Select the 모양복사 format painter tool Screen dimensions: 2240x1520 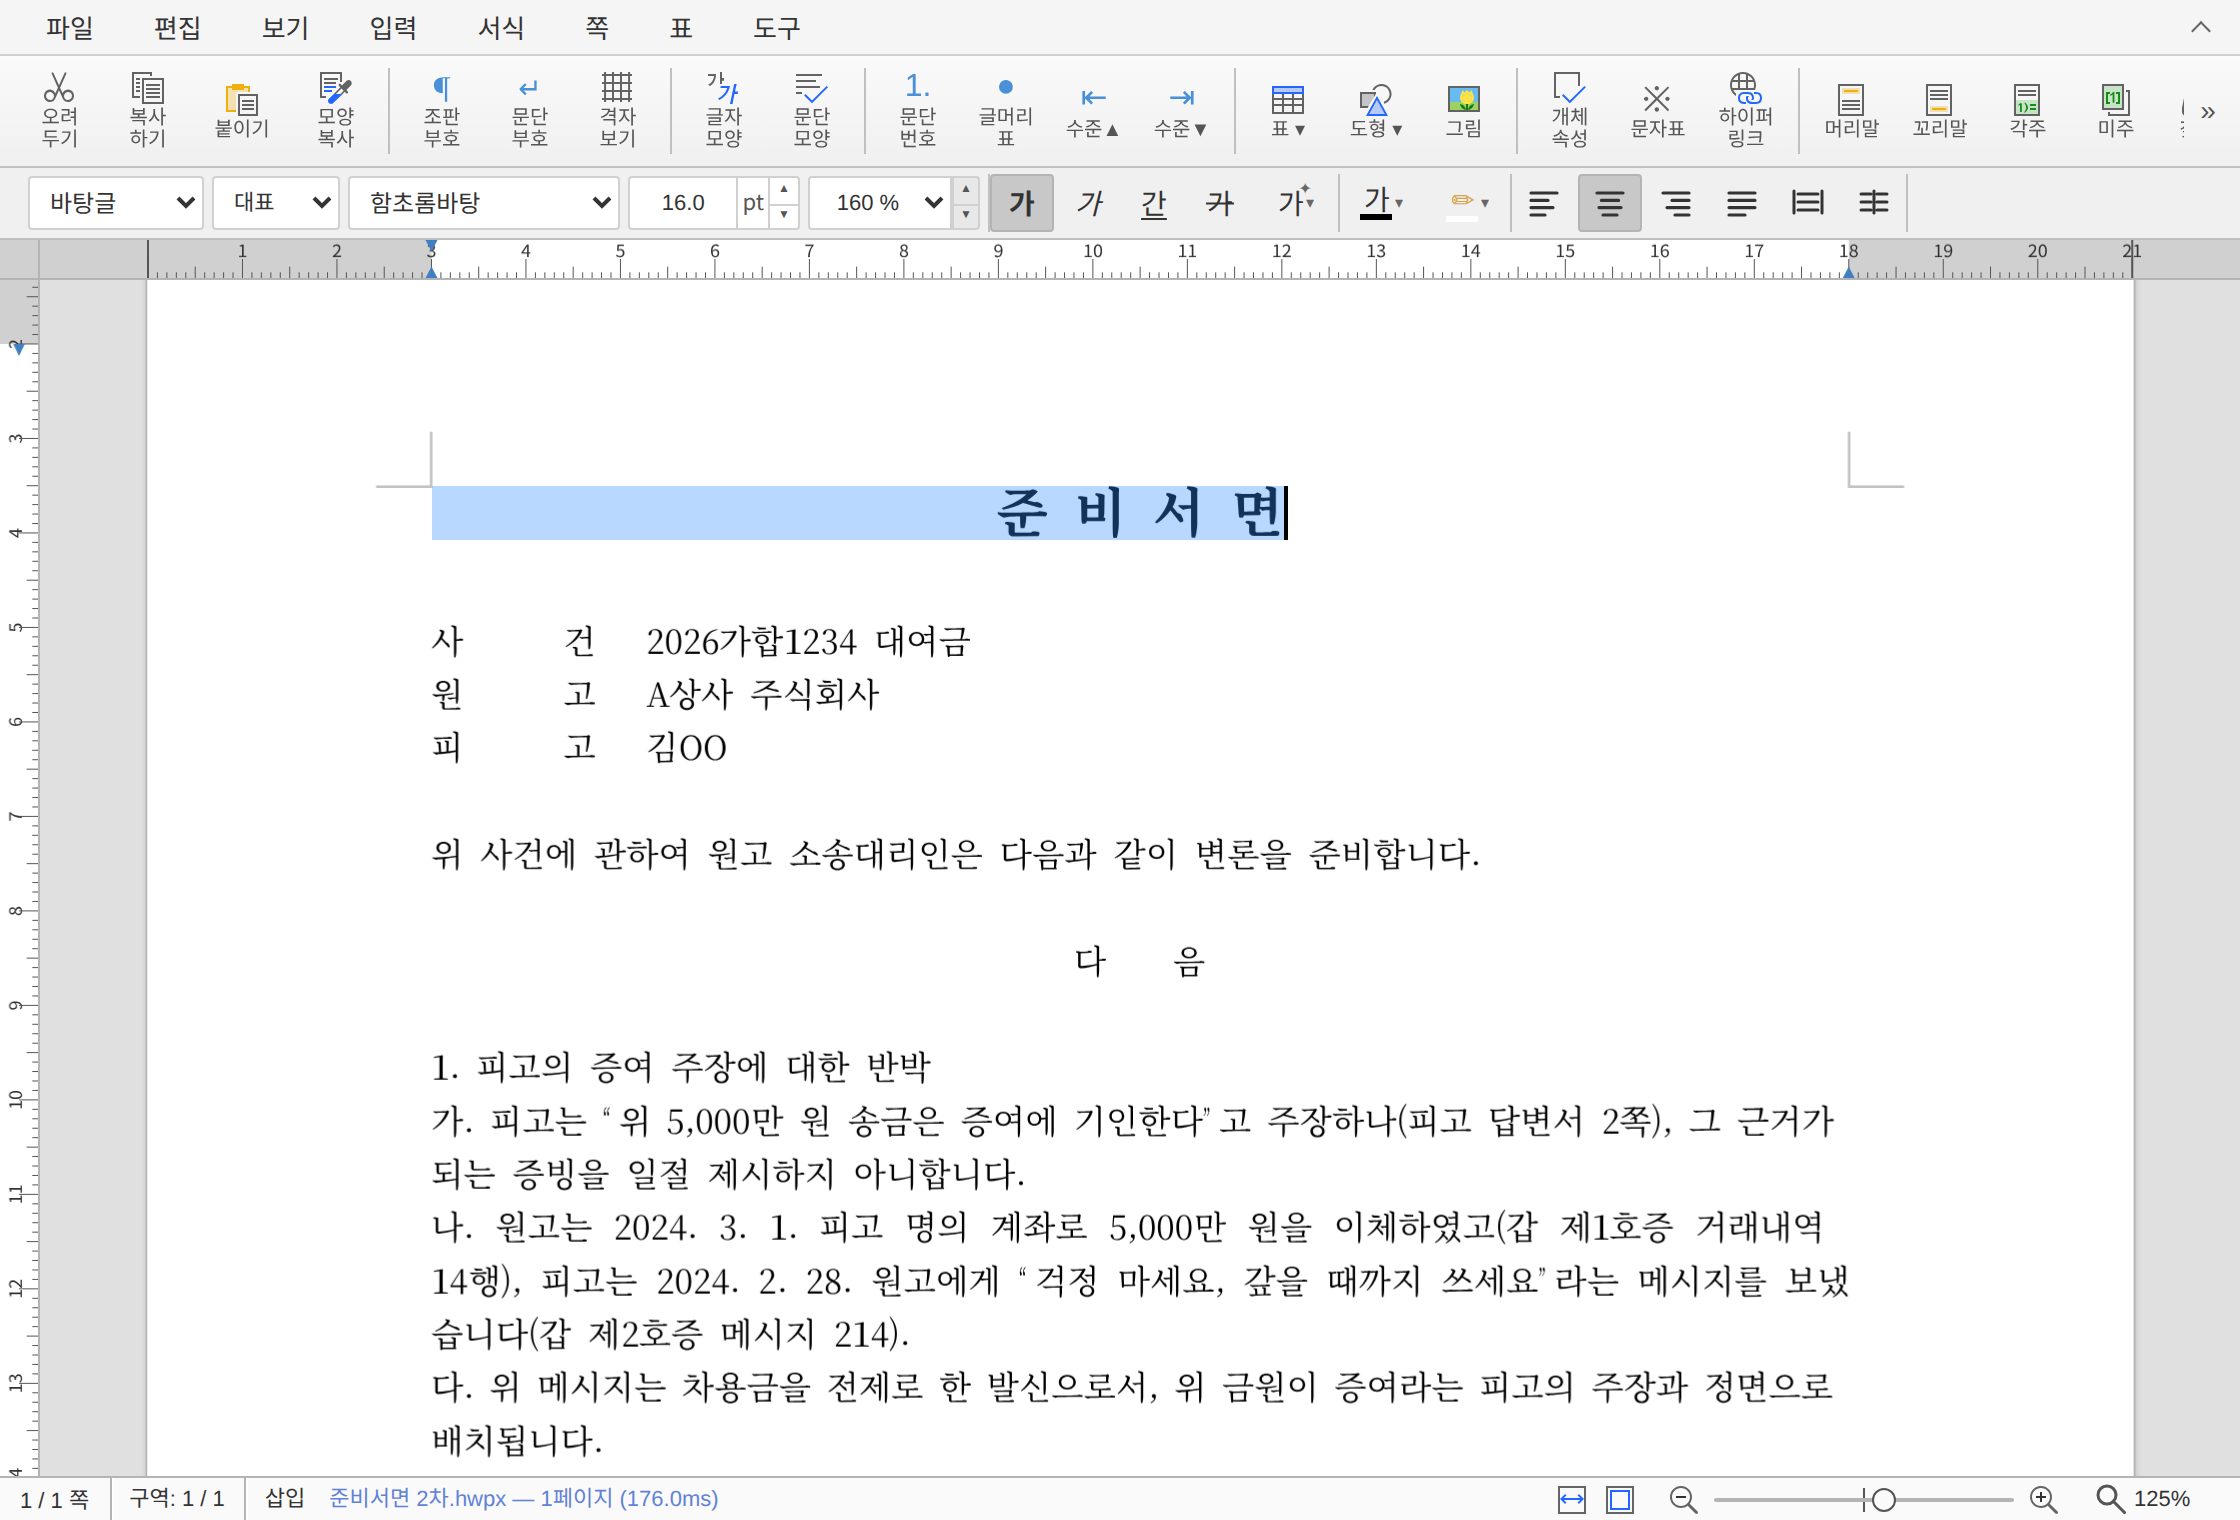coord(335,109)
